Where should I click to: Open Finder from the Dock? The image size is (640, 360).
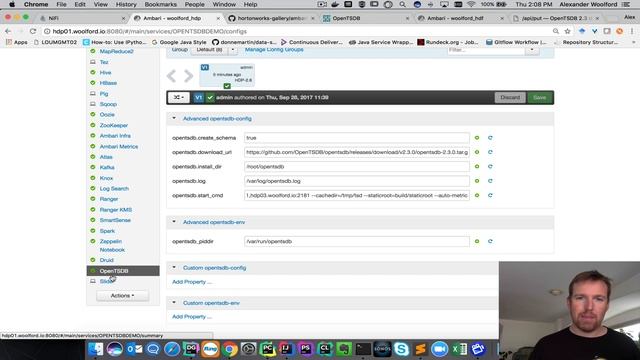click(x=96, y=349)
